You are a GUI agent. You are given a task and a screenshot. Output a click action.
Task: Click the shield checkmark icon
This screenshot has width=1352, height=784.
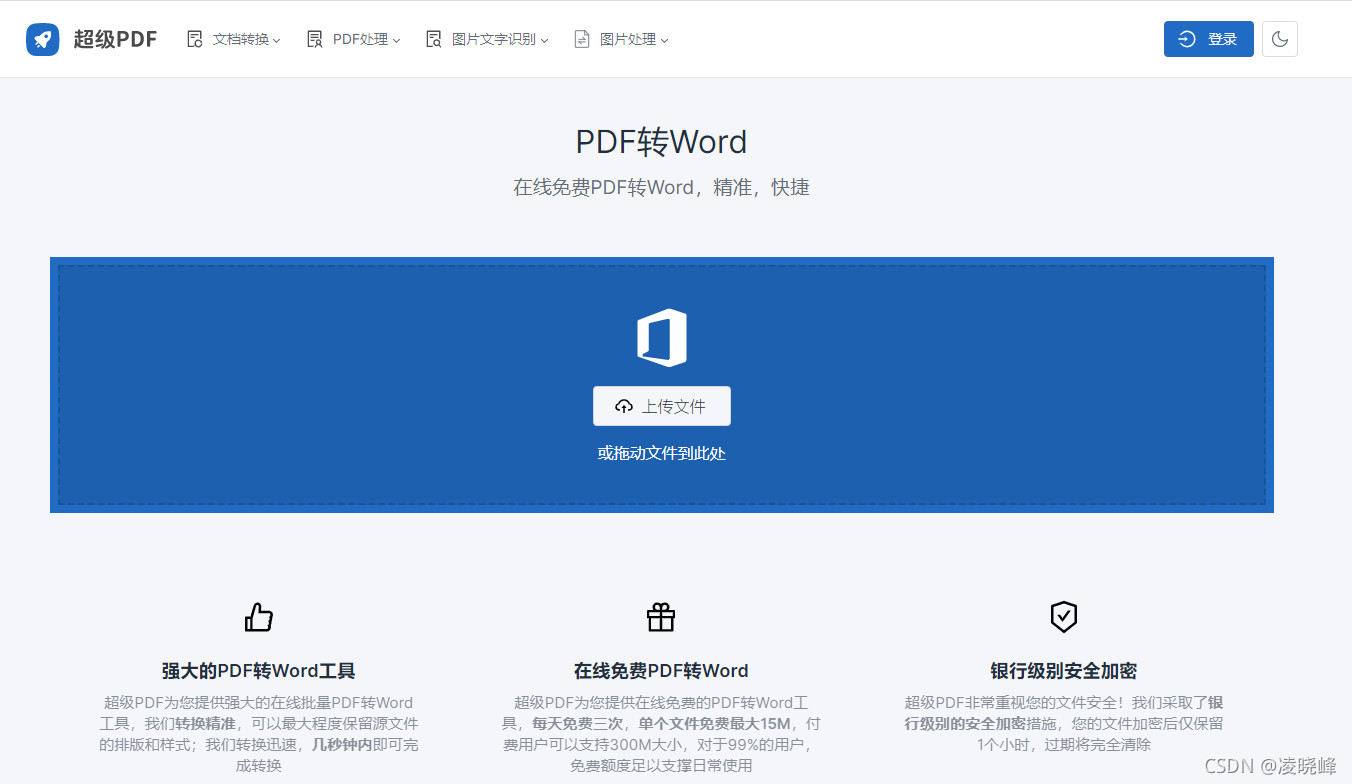click(1064, 617)
